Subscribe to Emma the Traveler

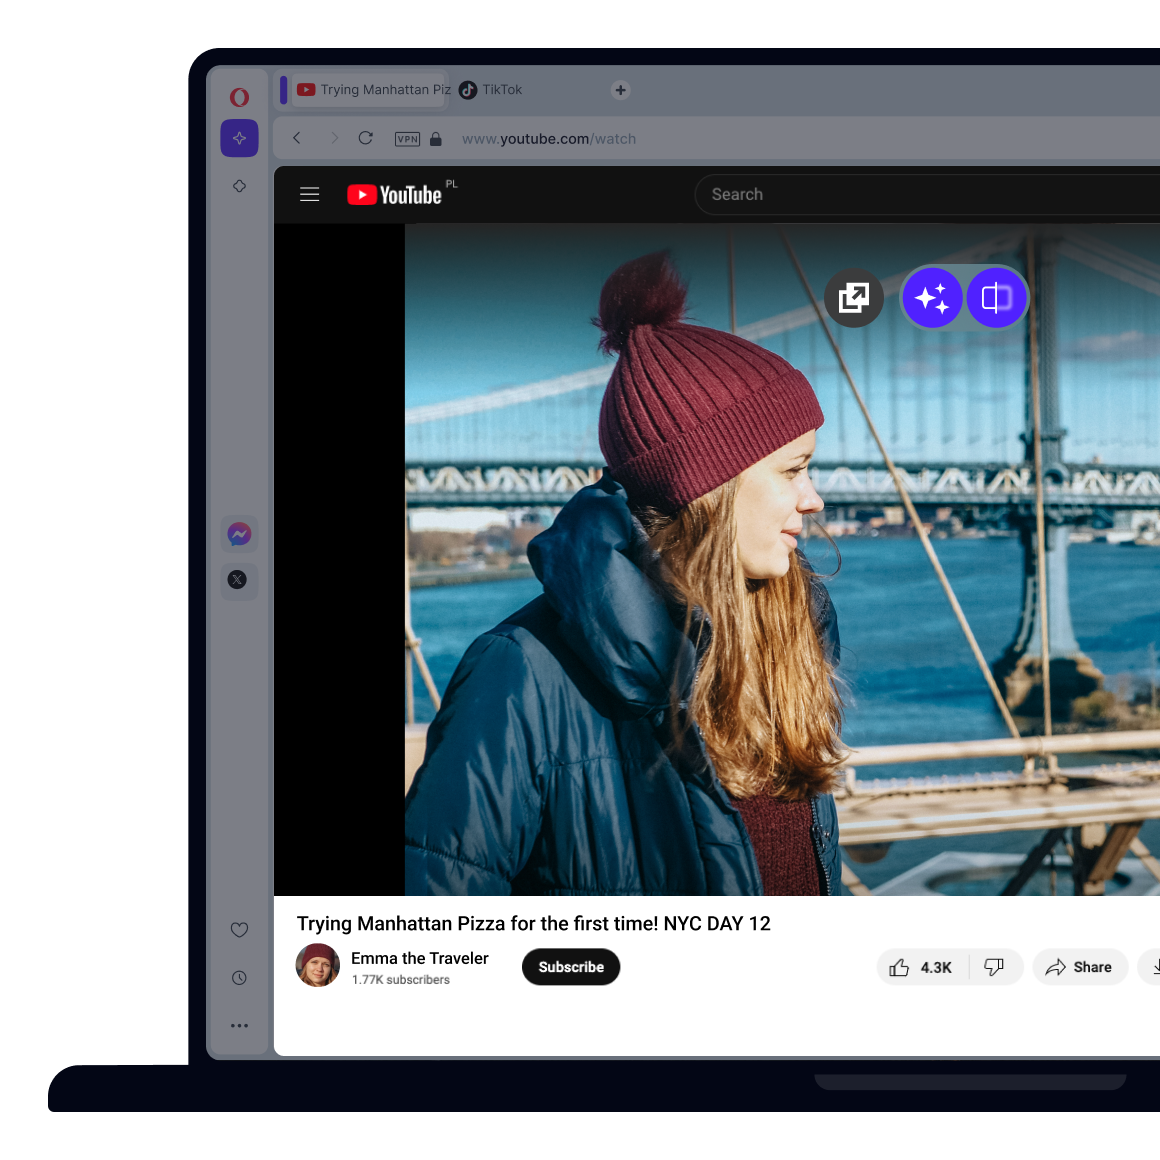point(570,967)
